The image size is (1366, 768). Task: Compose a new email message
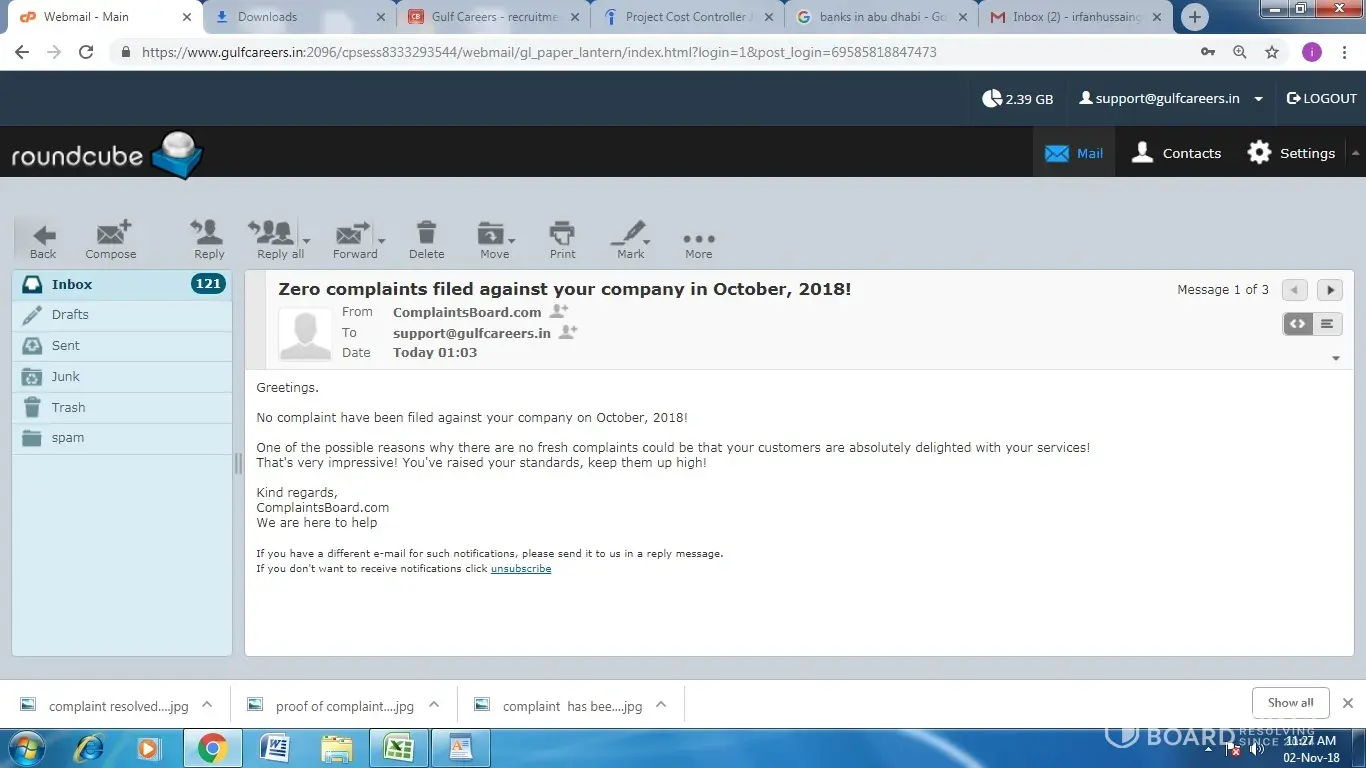pos(111,241)
